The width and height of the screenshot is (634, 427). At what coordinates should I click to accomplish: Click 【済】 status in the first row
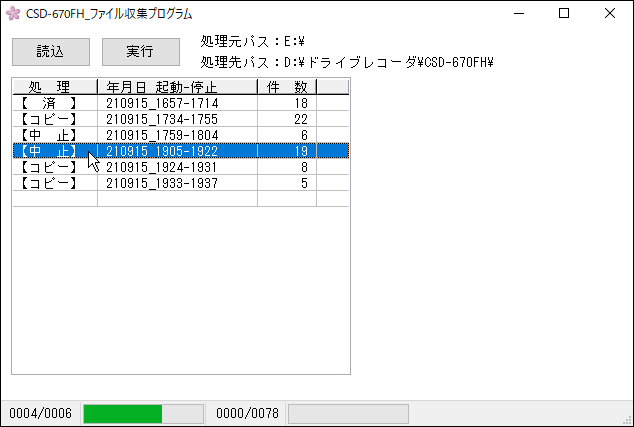click(x=49, y=103)
